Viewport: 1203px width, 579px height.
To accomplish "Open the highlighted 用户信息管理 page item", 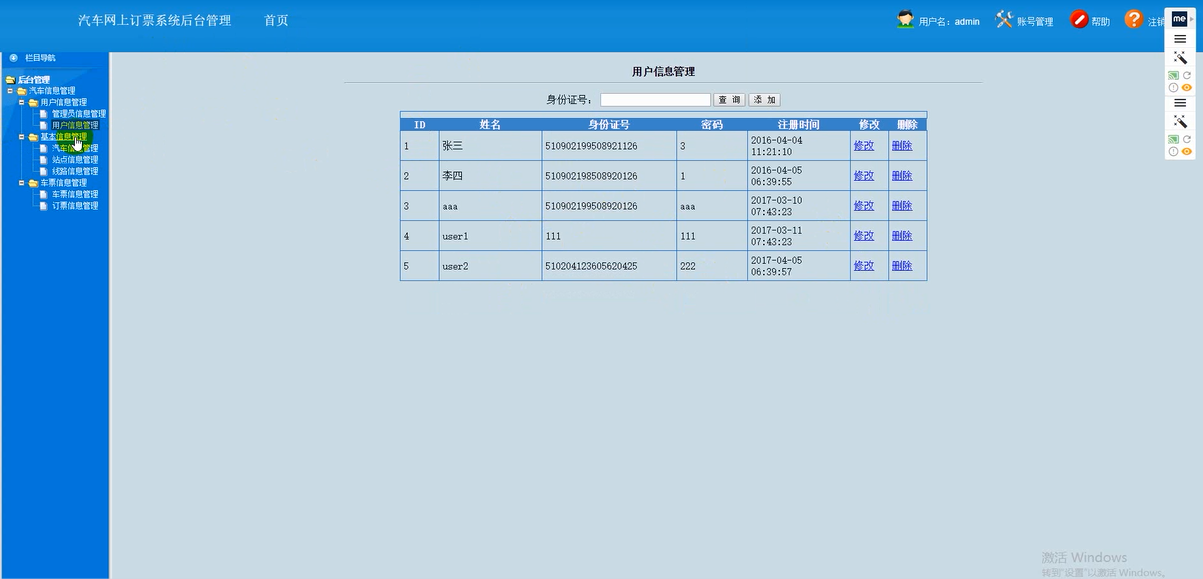I will [x=75, y=126].
